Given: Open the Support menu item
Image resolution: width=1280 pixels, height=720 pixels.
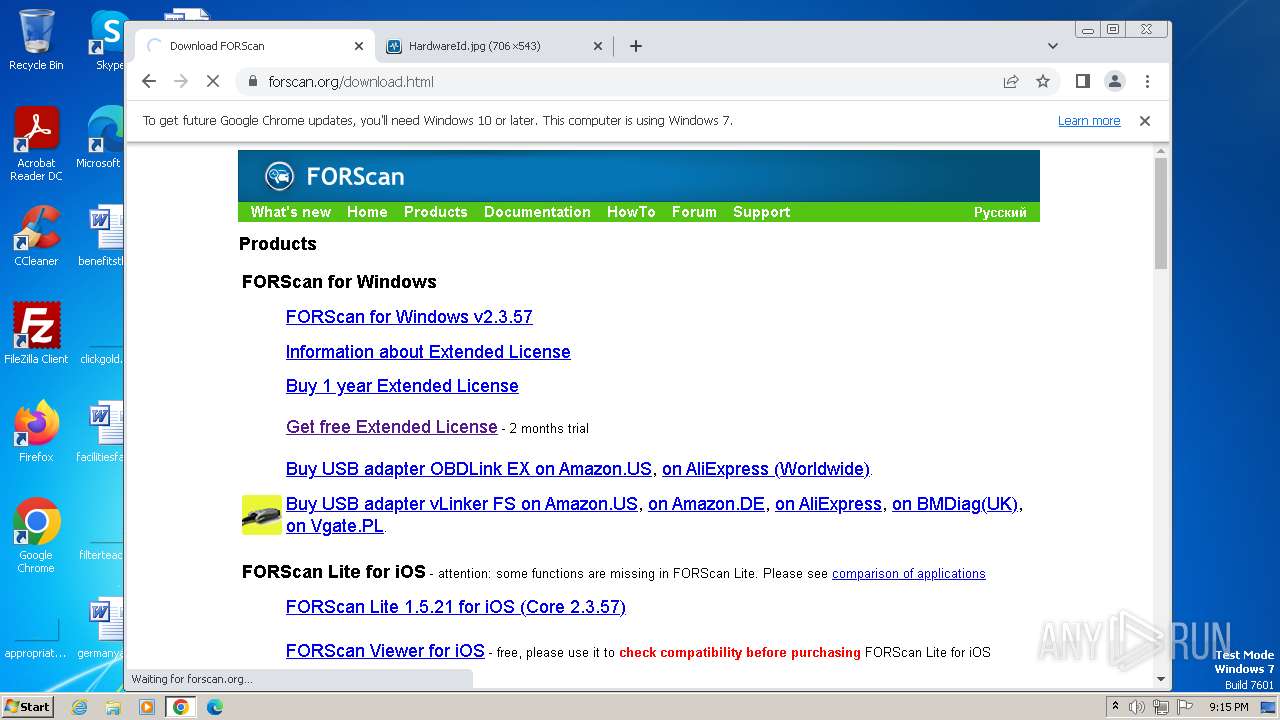Looking at the screenshot, I should tap(761, 212).
